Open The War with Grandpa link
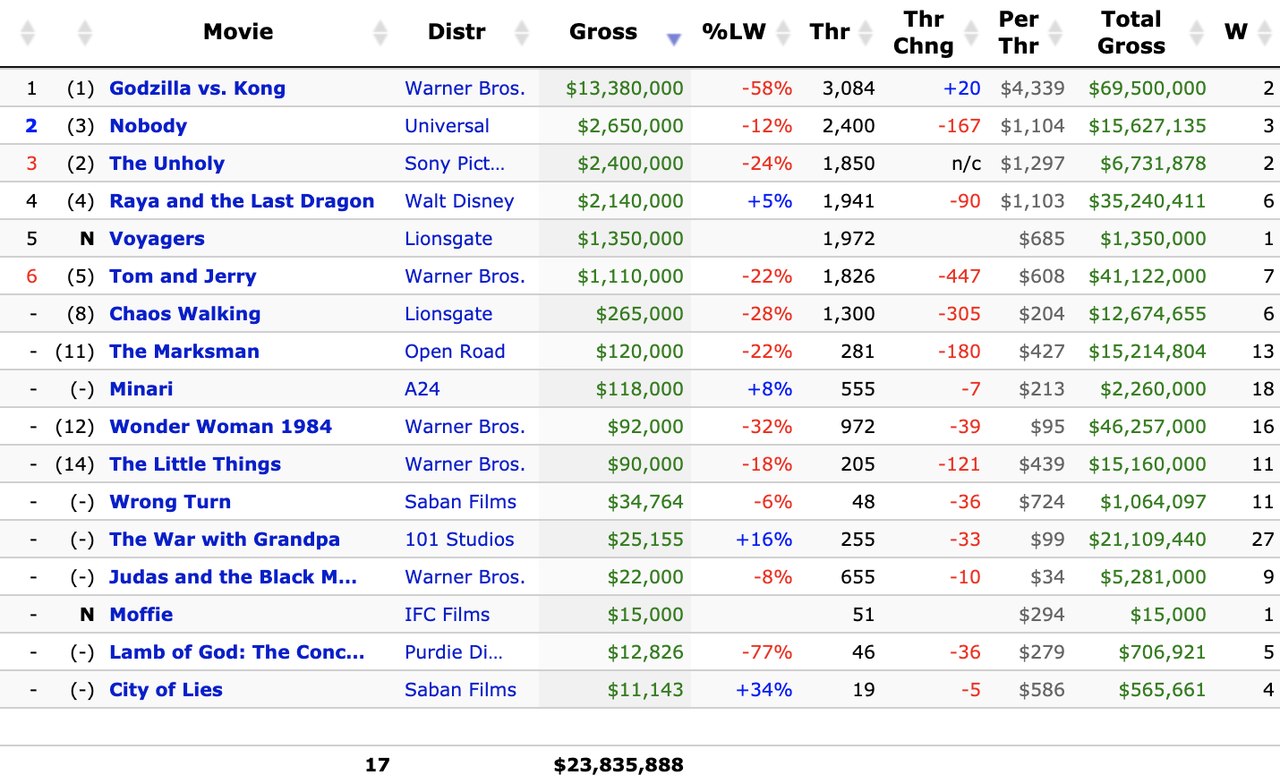This screenshot has height=782, width=1280. (225, 539)
